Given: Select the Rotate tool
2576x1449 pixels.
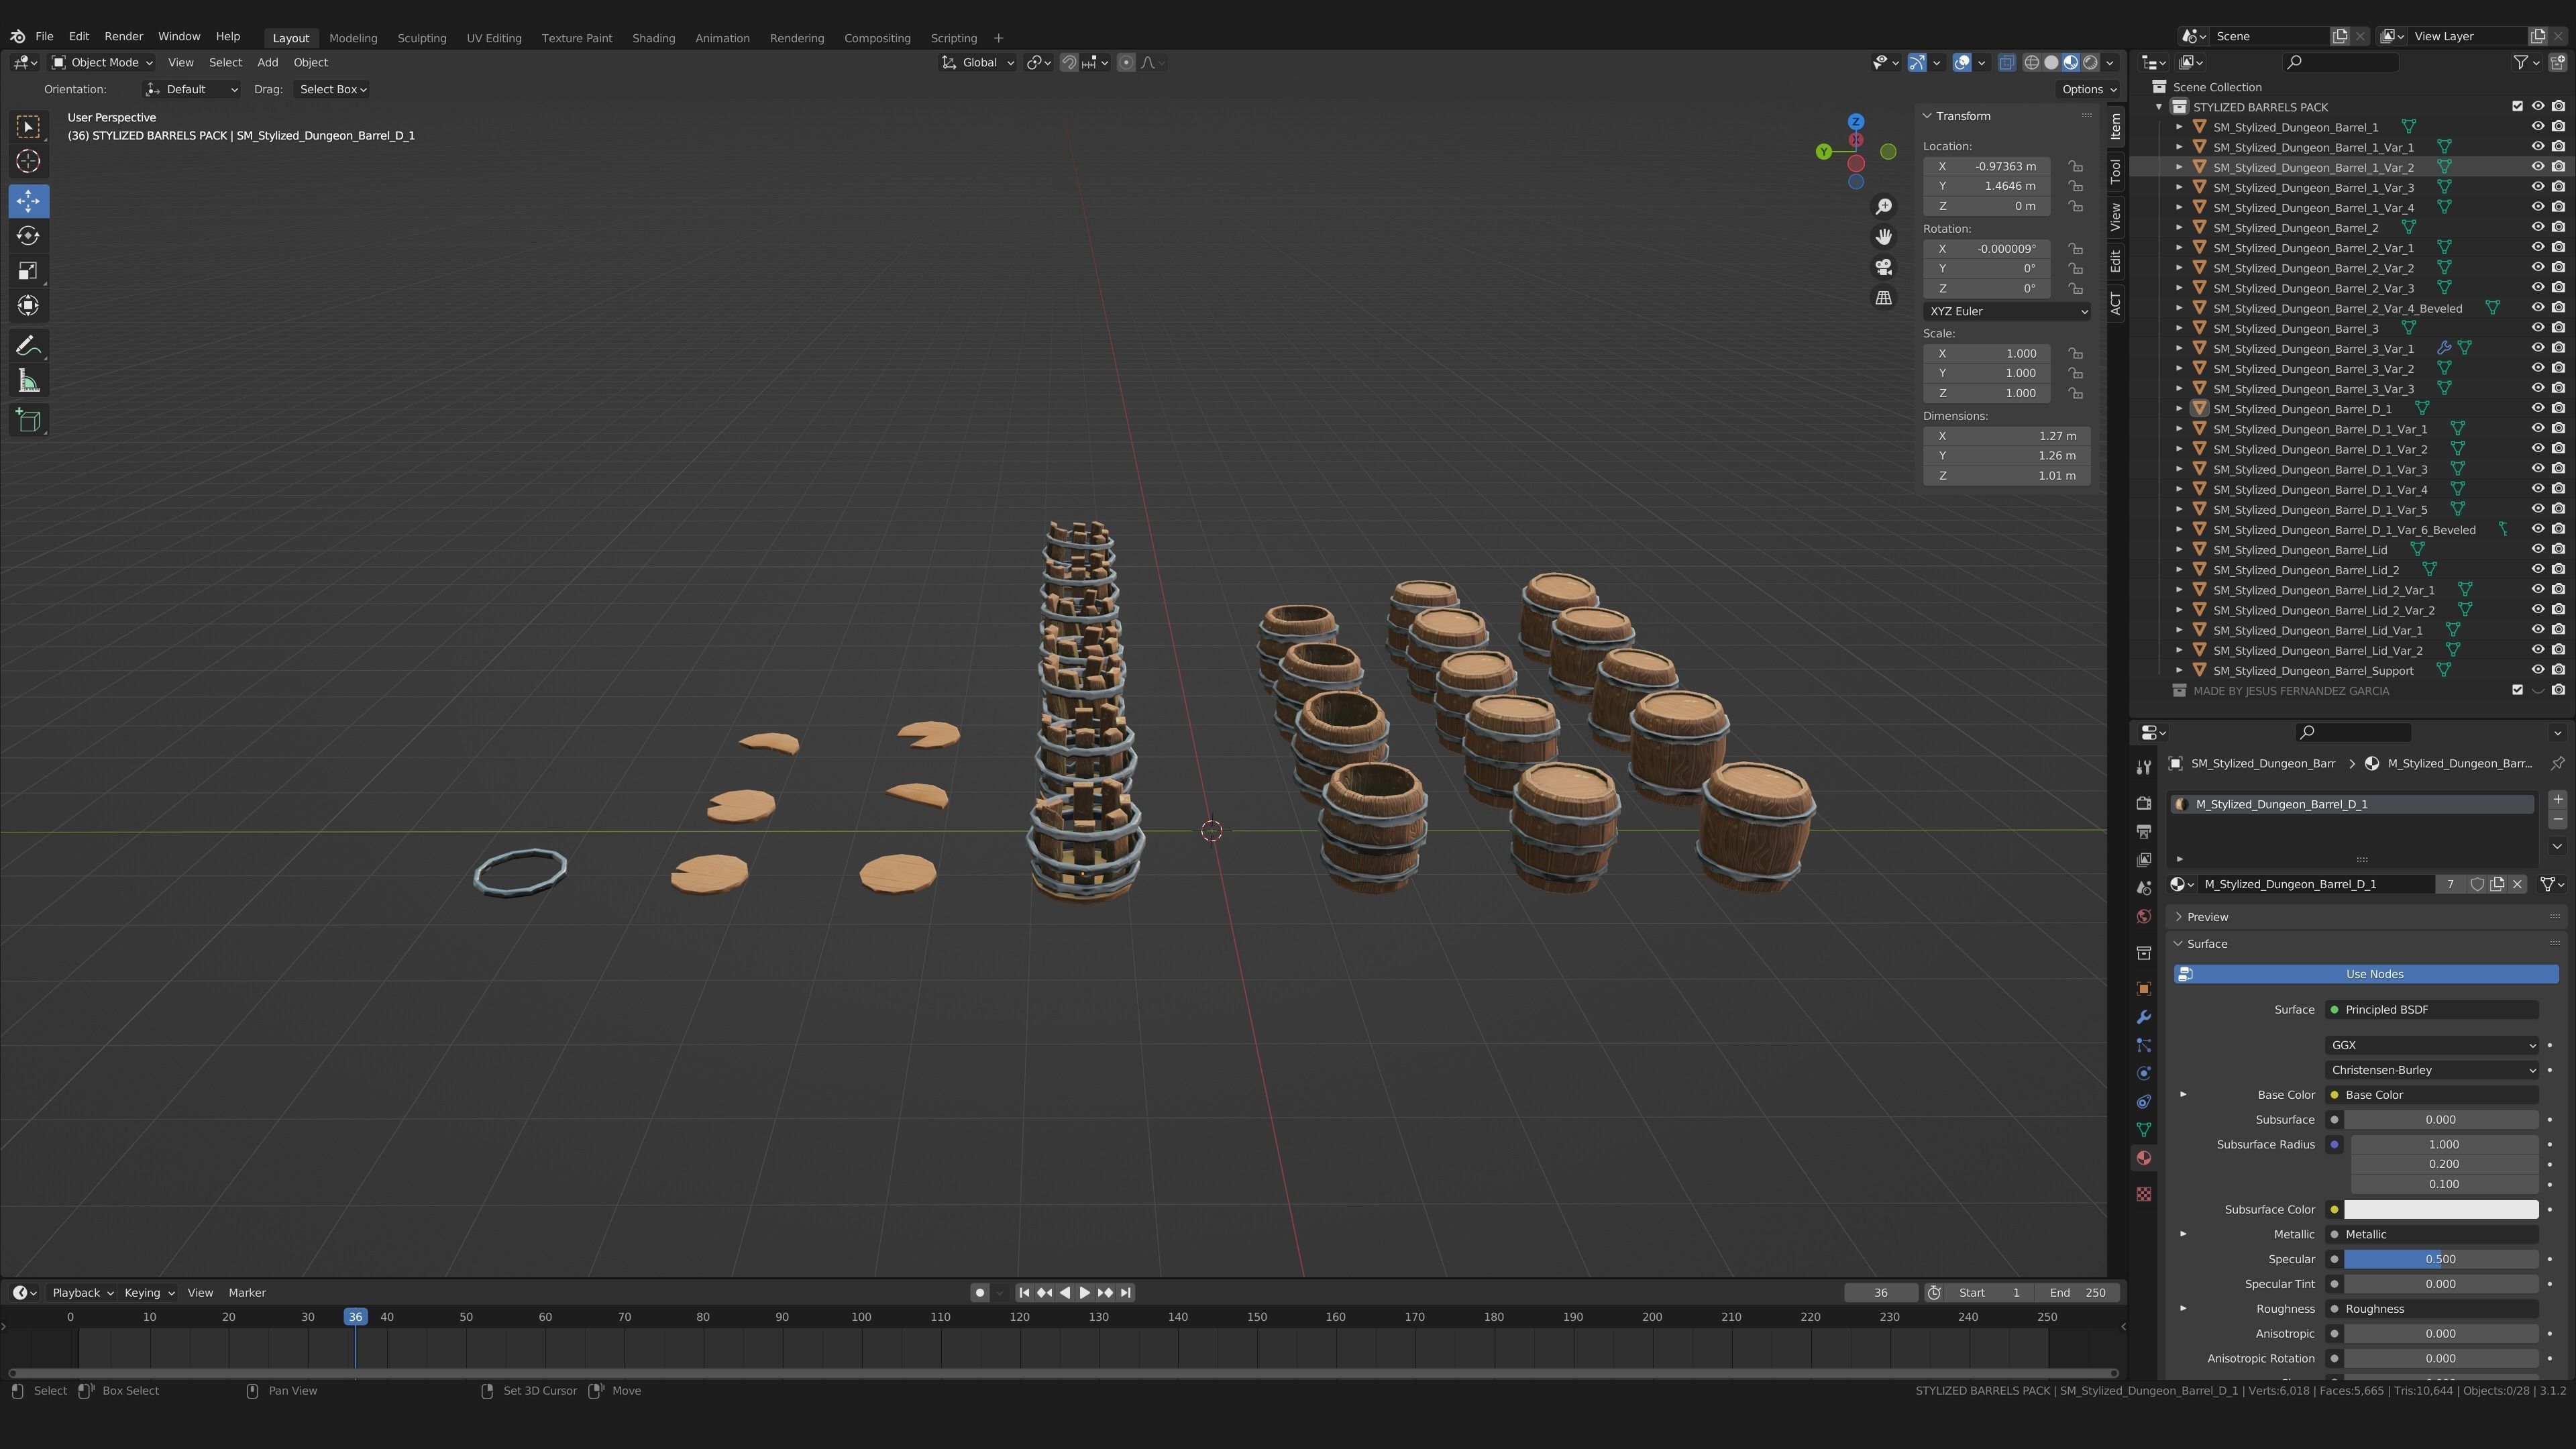Looking at the screenshot, I should point(28,236).
